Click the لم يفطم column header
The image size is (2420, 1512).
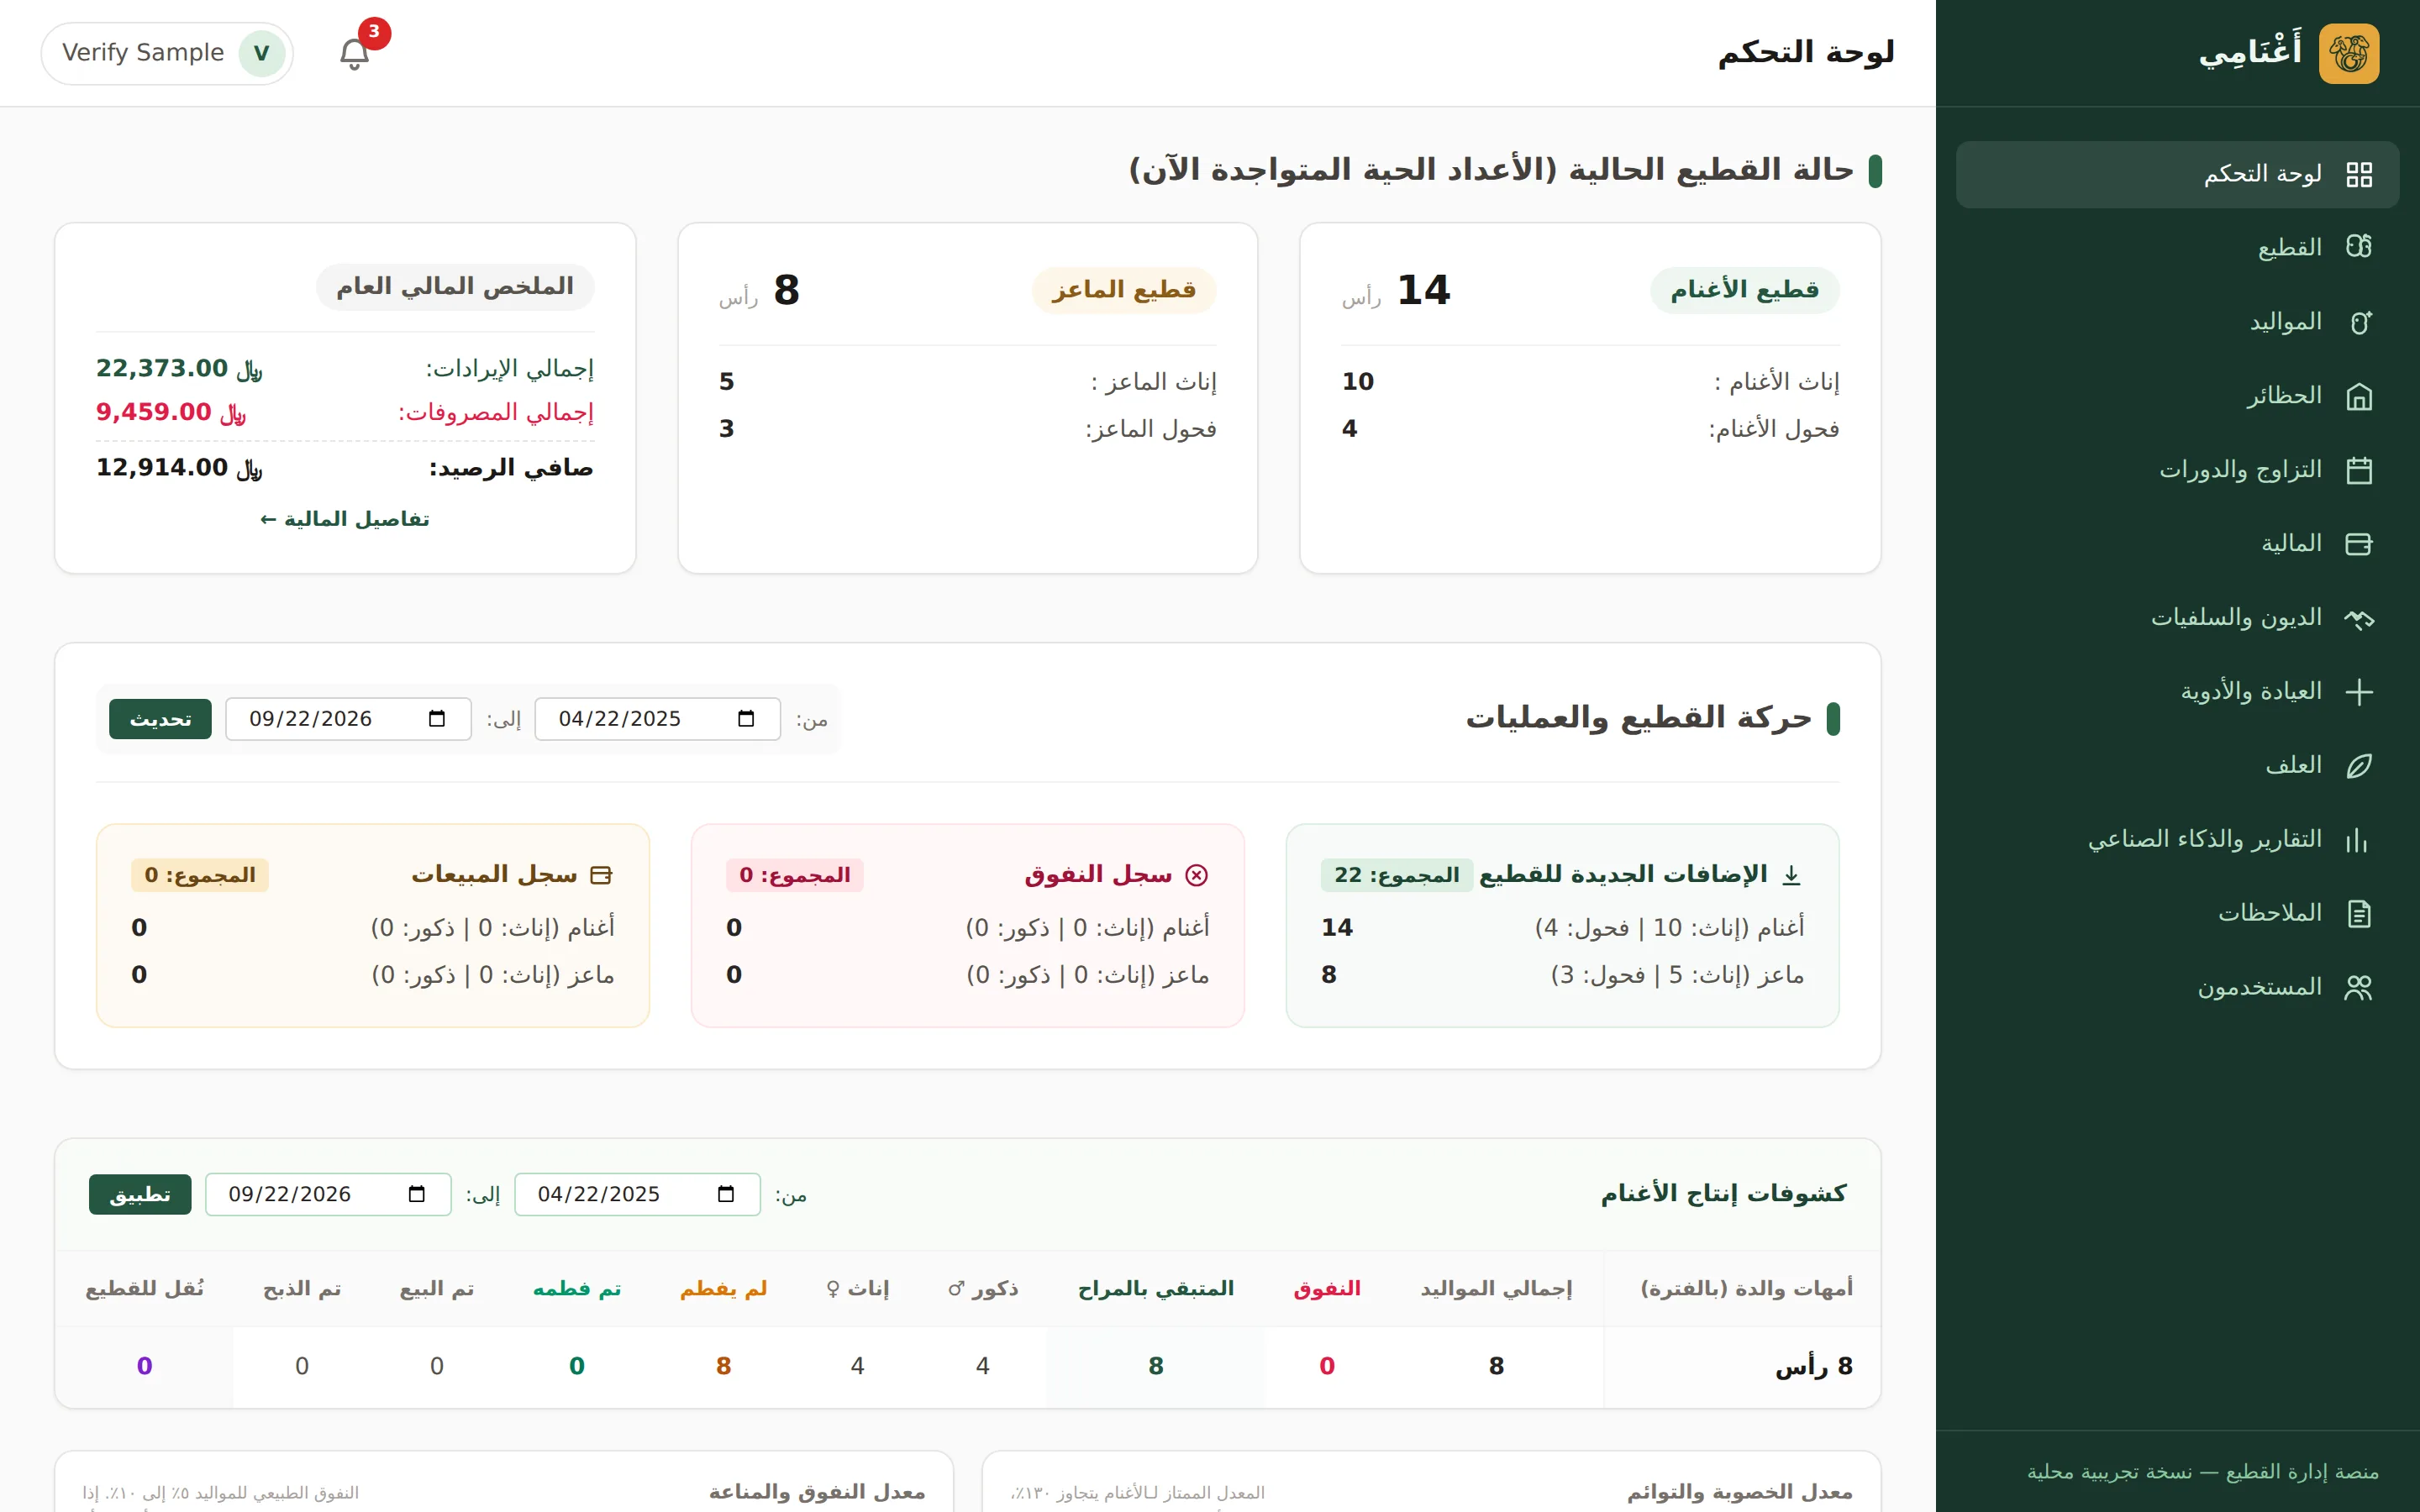pos(723,1288)
